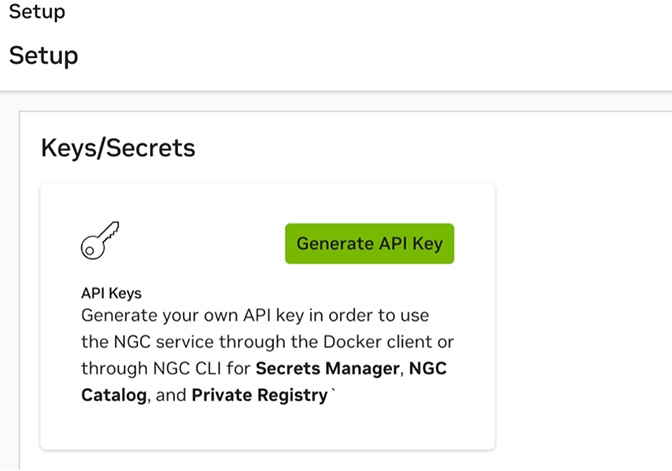Screen dimensions: 672x471
Task: Click the small Setup breadcrumb at top
Action: coord(37,12)
